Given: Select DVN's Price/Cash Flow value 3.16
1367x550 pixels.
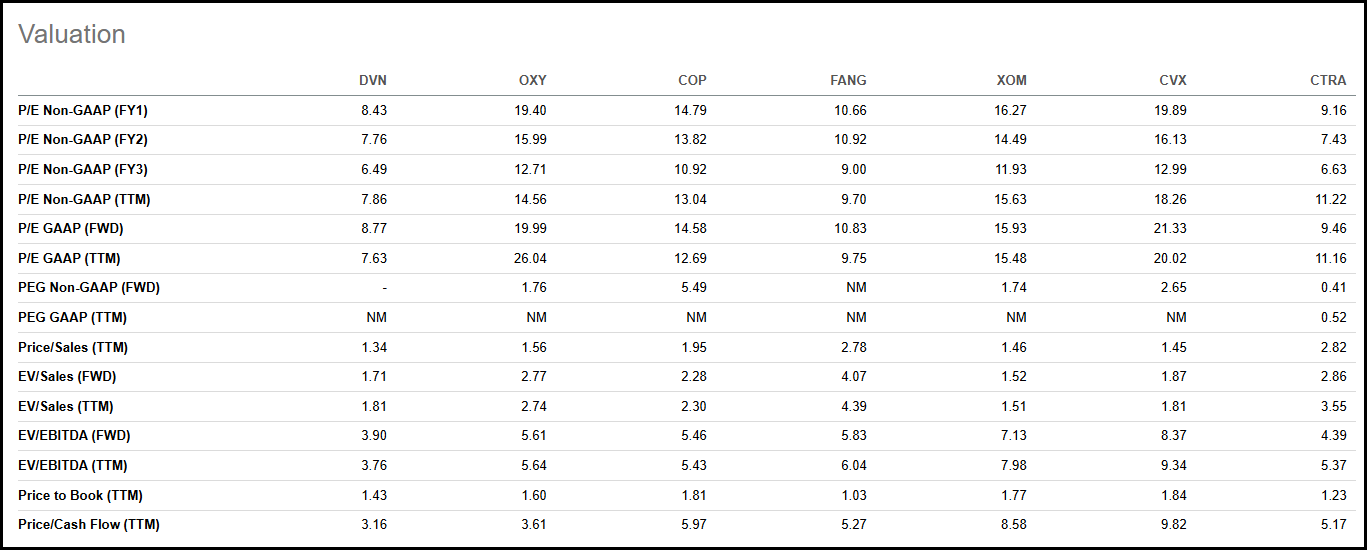Looking at the screenshot, I should 373,524.
